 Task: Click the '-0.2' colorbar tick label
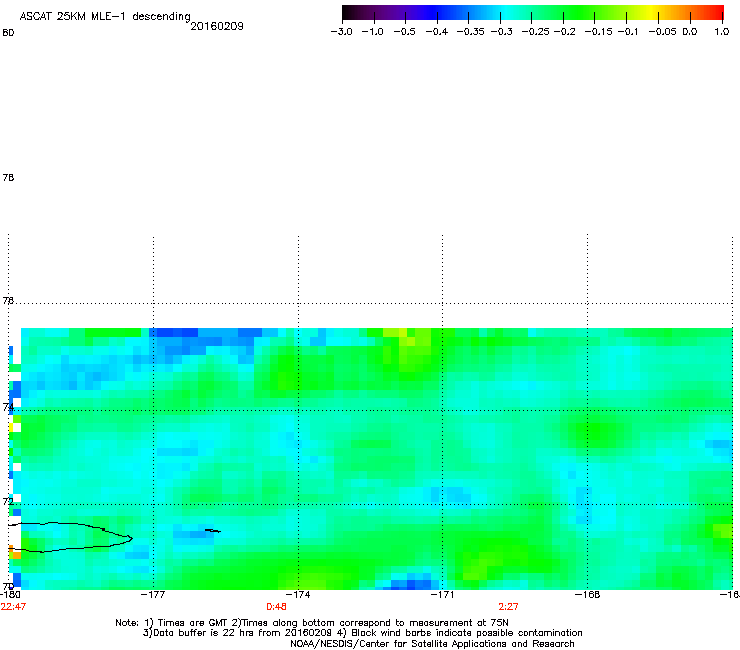pyautogui.click(x=564, y=32)
